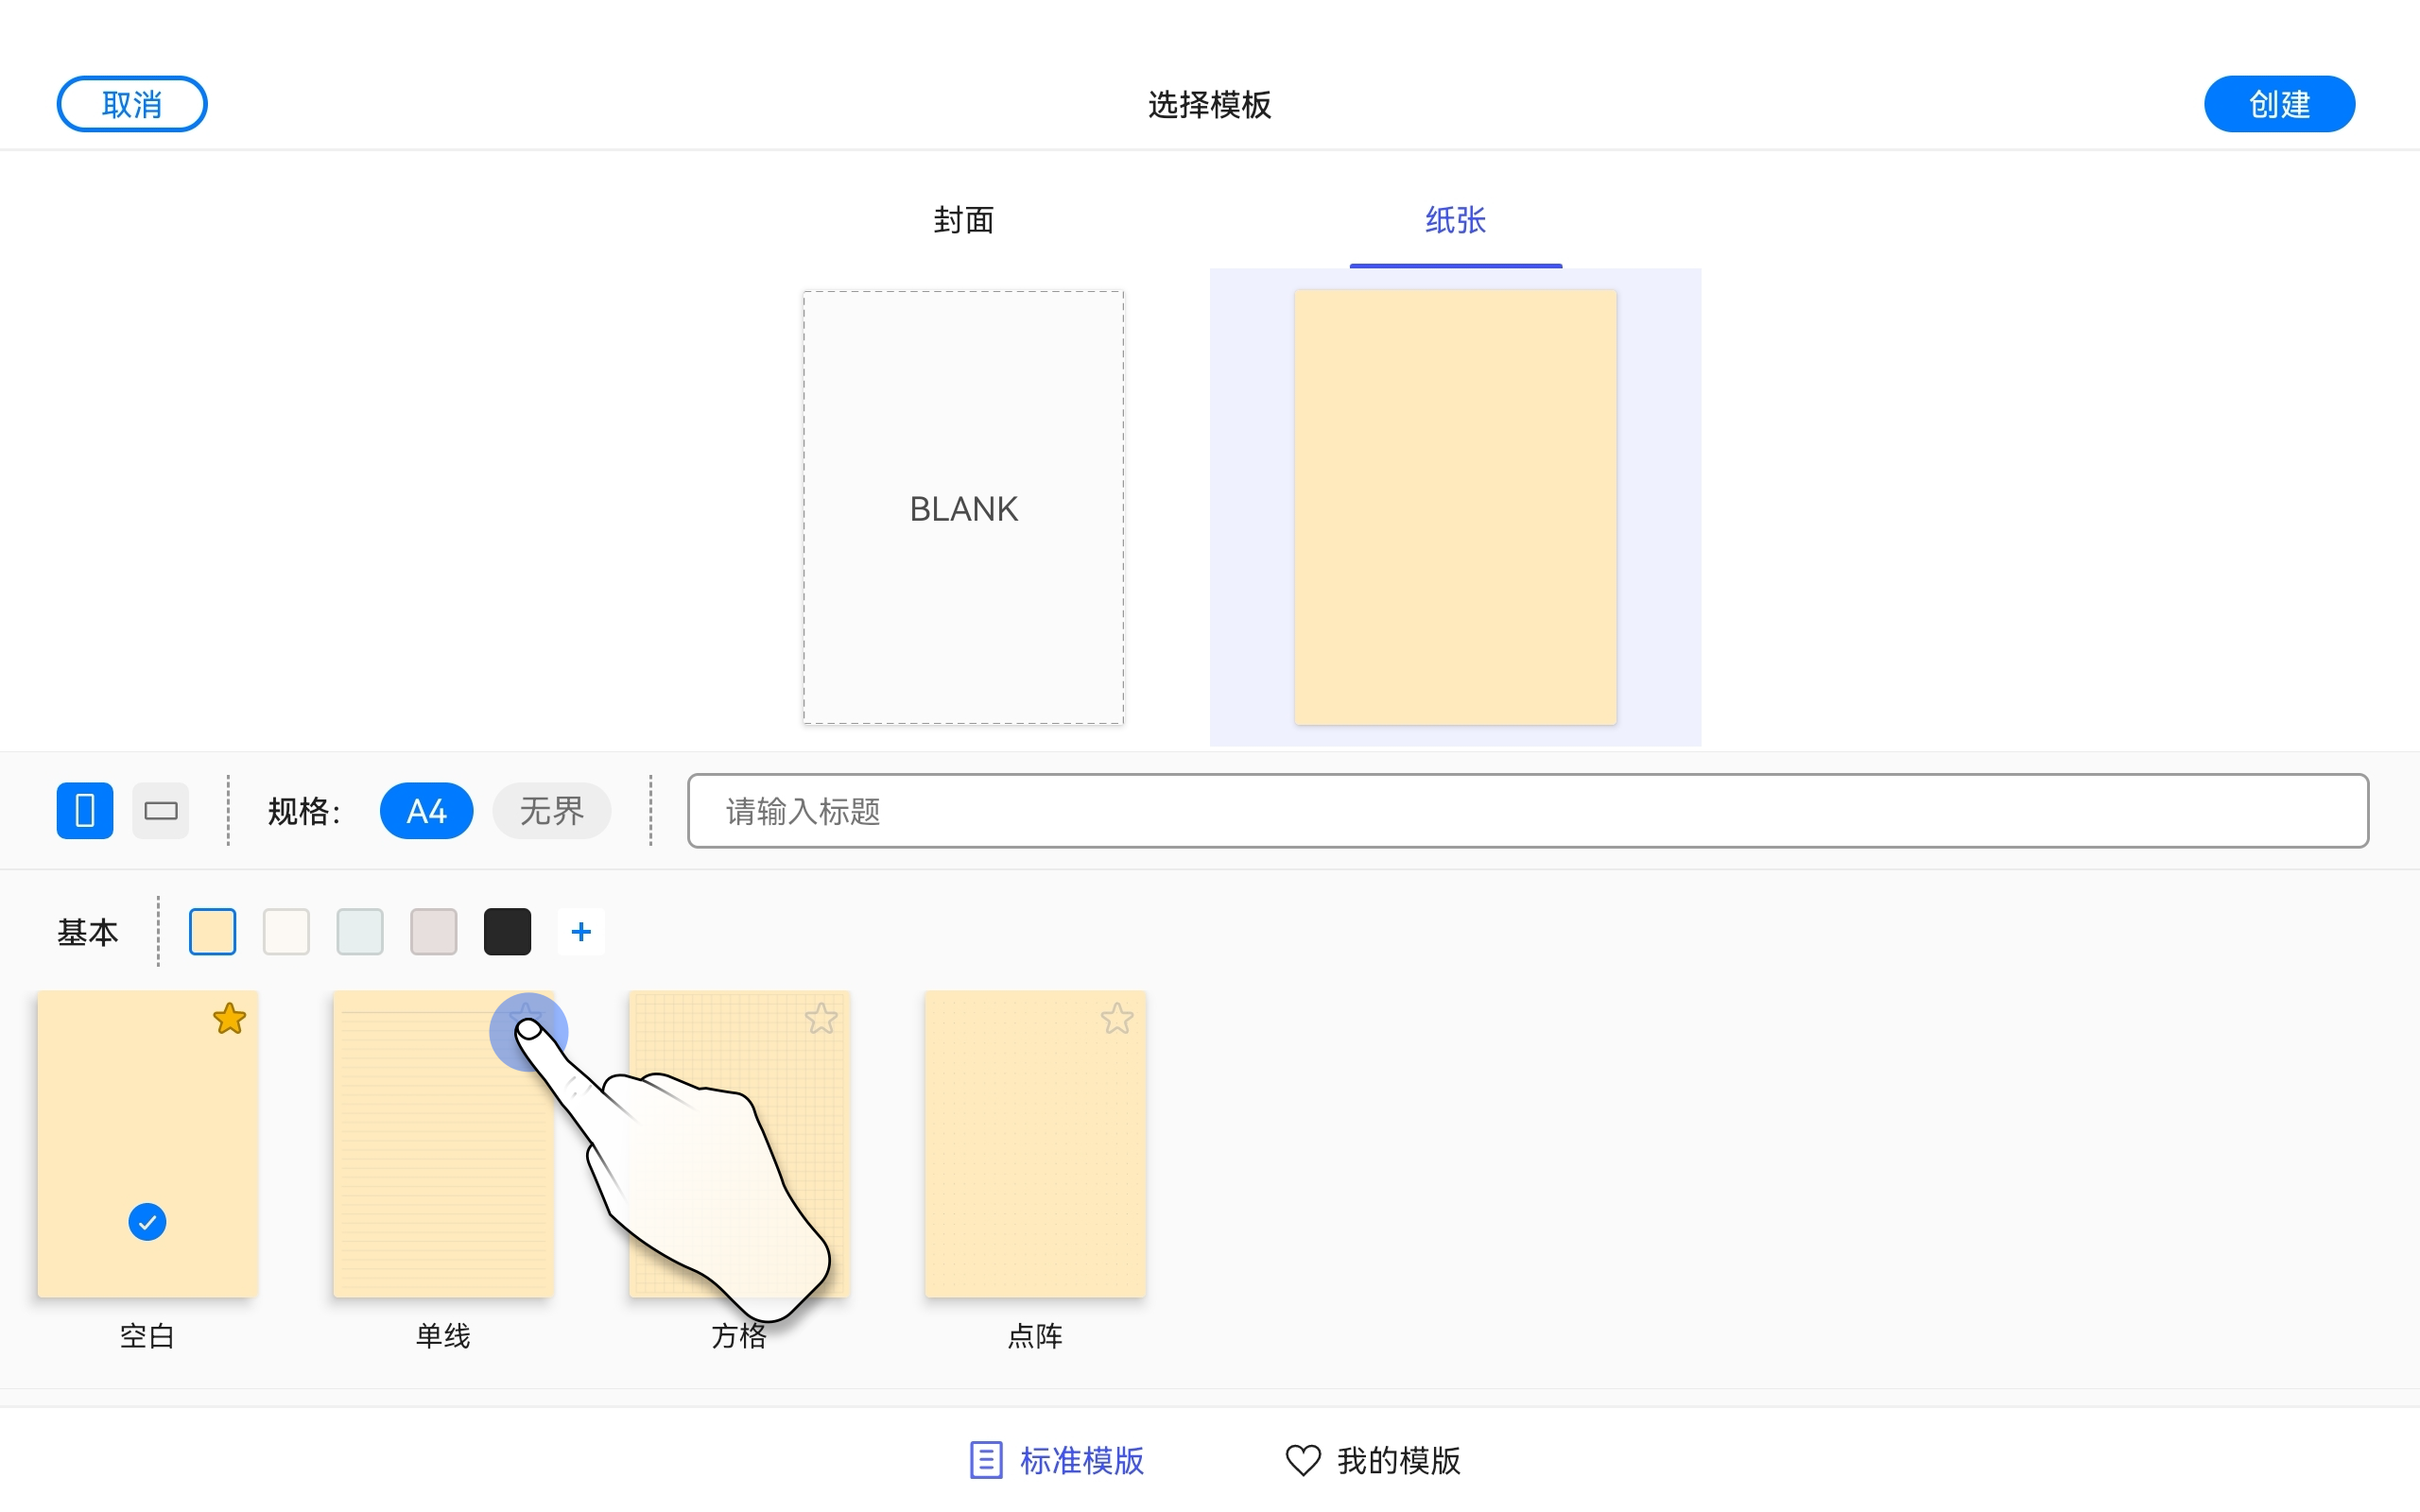This screenshot has height=1512, width=2420.
Task: Choose A4 paper size
Action: point(426,810)
